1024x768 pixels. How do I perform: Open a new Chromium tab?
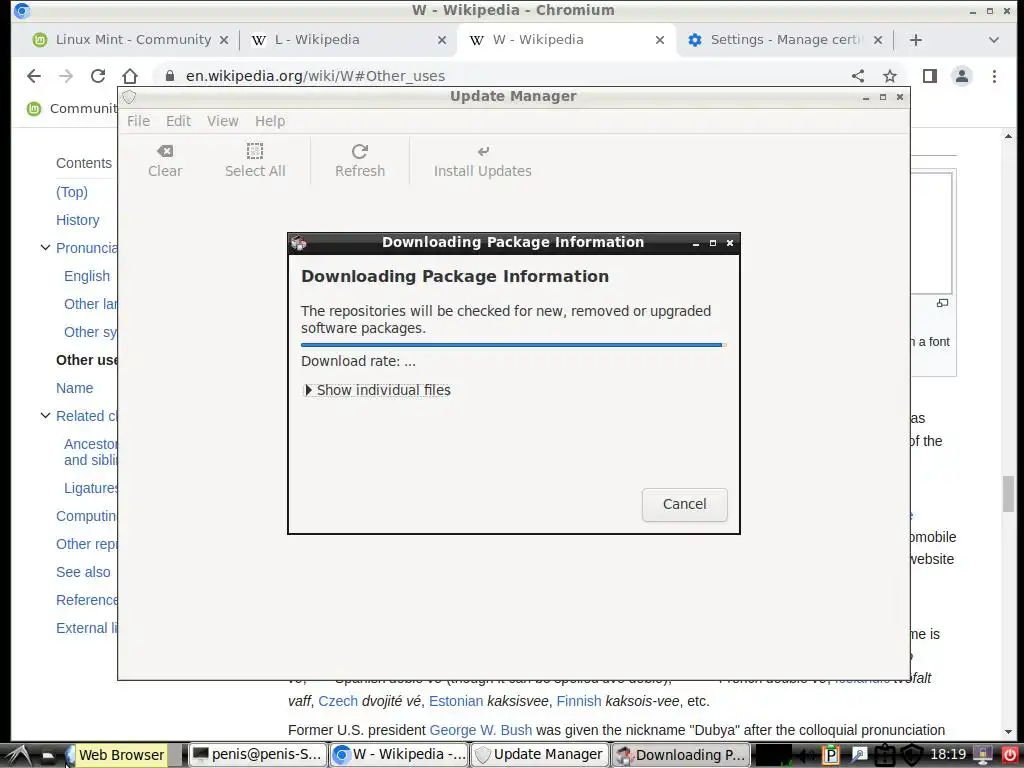coord(916,40)
